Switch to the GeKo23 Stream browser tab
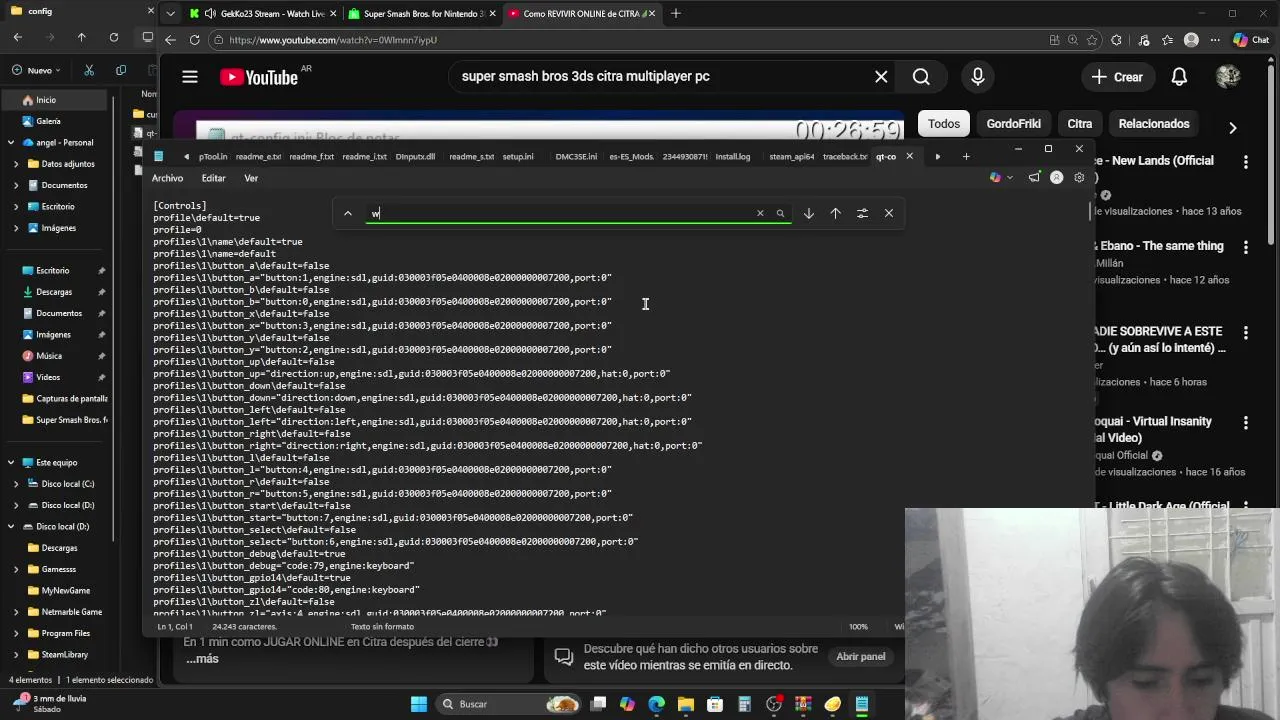The height and width of the screenshot is (720, 1280). tap(263, 14)
